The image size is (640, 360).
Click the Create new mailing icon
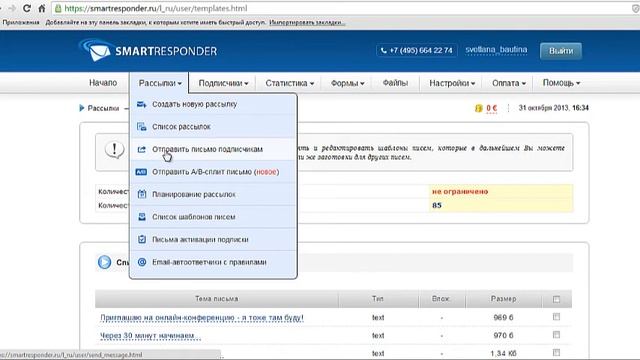pyautogui.click(x=142, y=104)
